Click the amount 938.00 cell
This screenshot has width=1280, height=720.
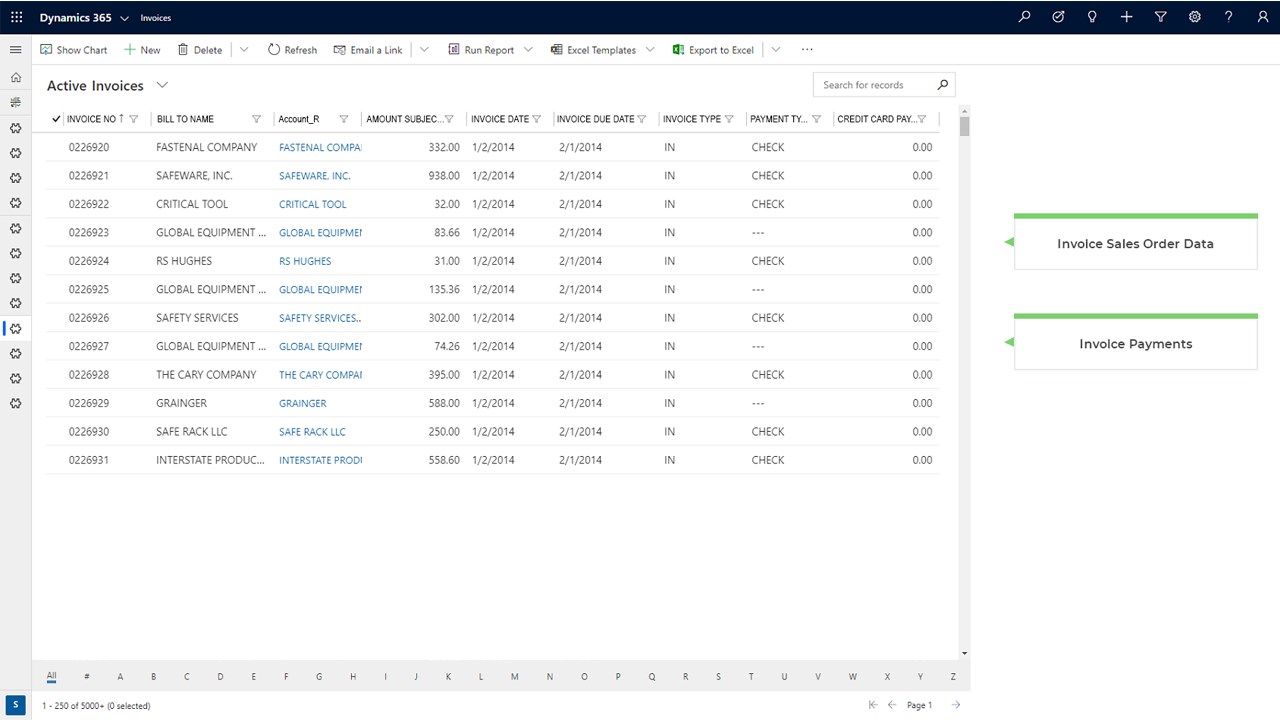[444, 175]
